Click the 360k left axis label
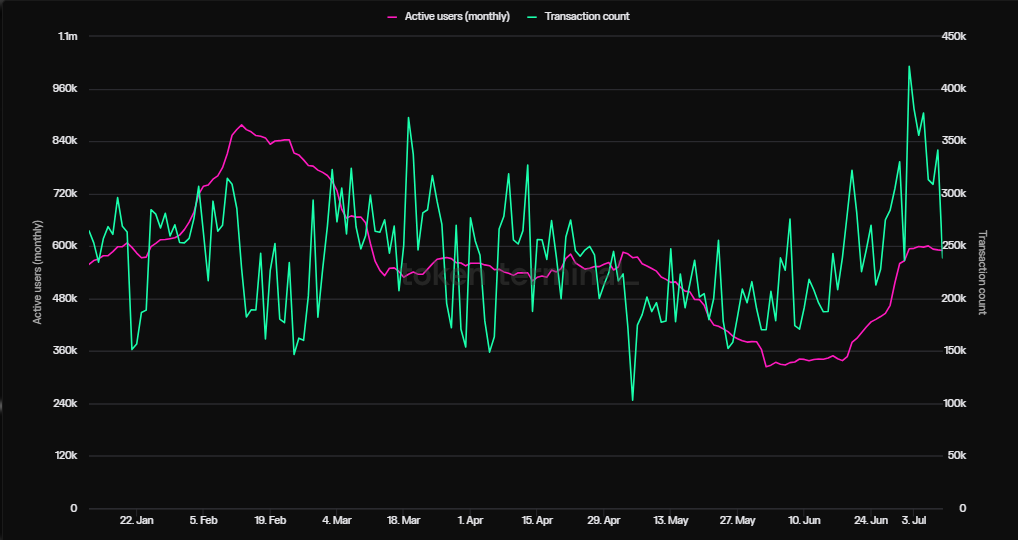This screenshot has width=1018, height=540. [66, 350]
